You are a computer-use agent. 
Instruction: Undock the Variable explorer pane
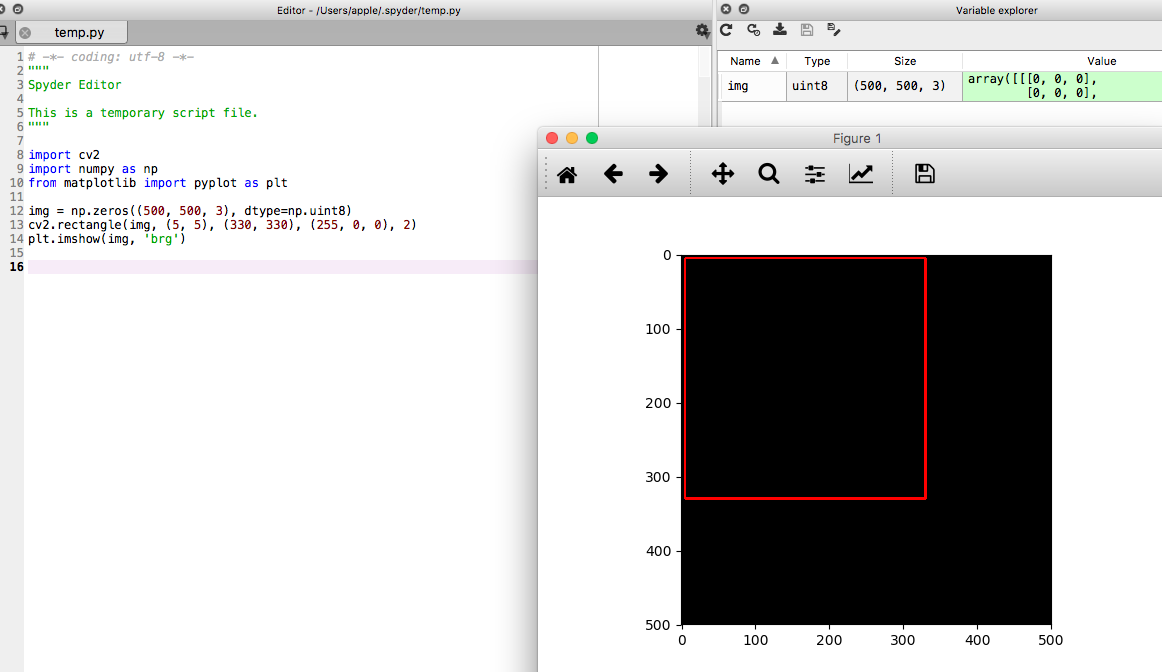coord(743,10)
